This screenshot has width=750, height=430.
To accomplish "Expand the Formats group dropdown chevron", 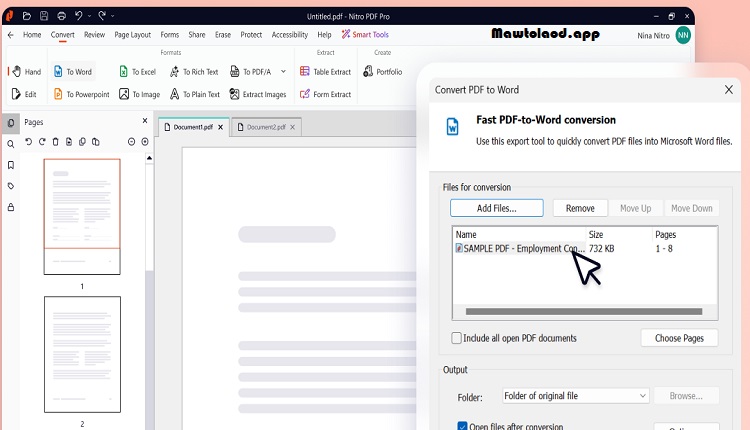I will [x=283, y=72].
